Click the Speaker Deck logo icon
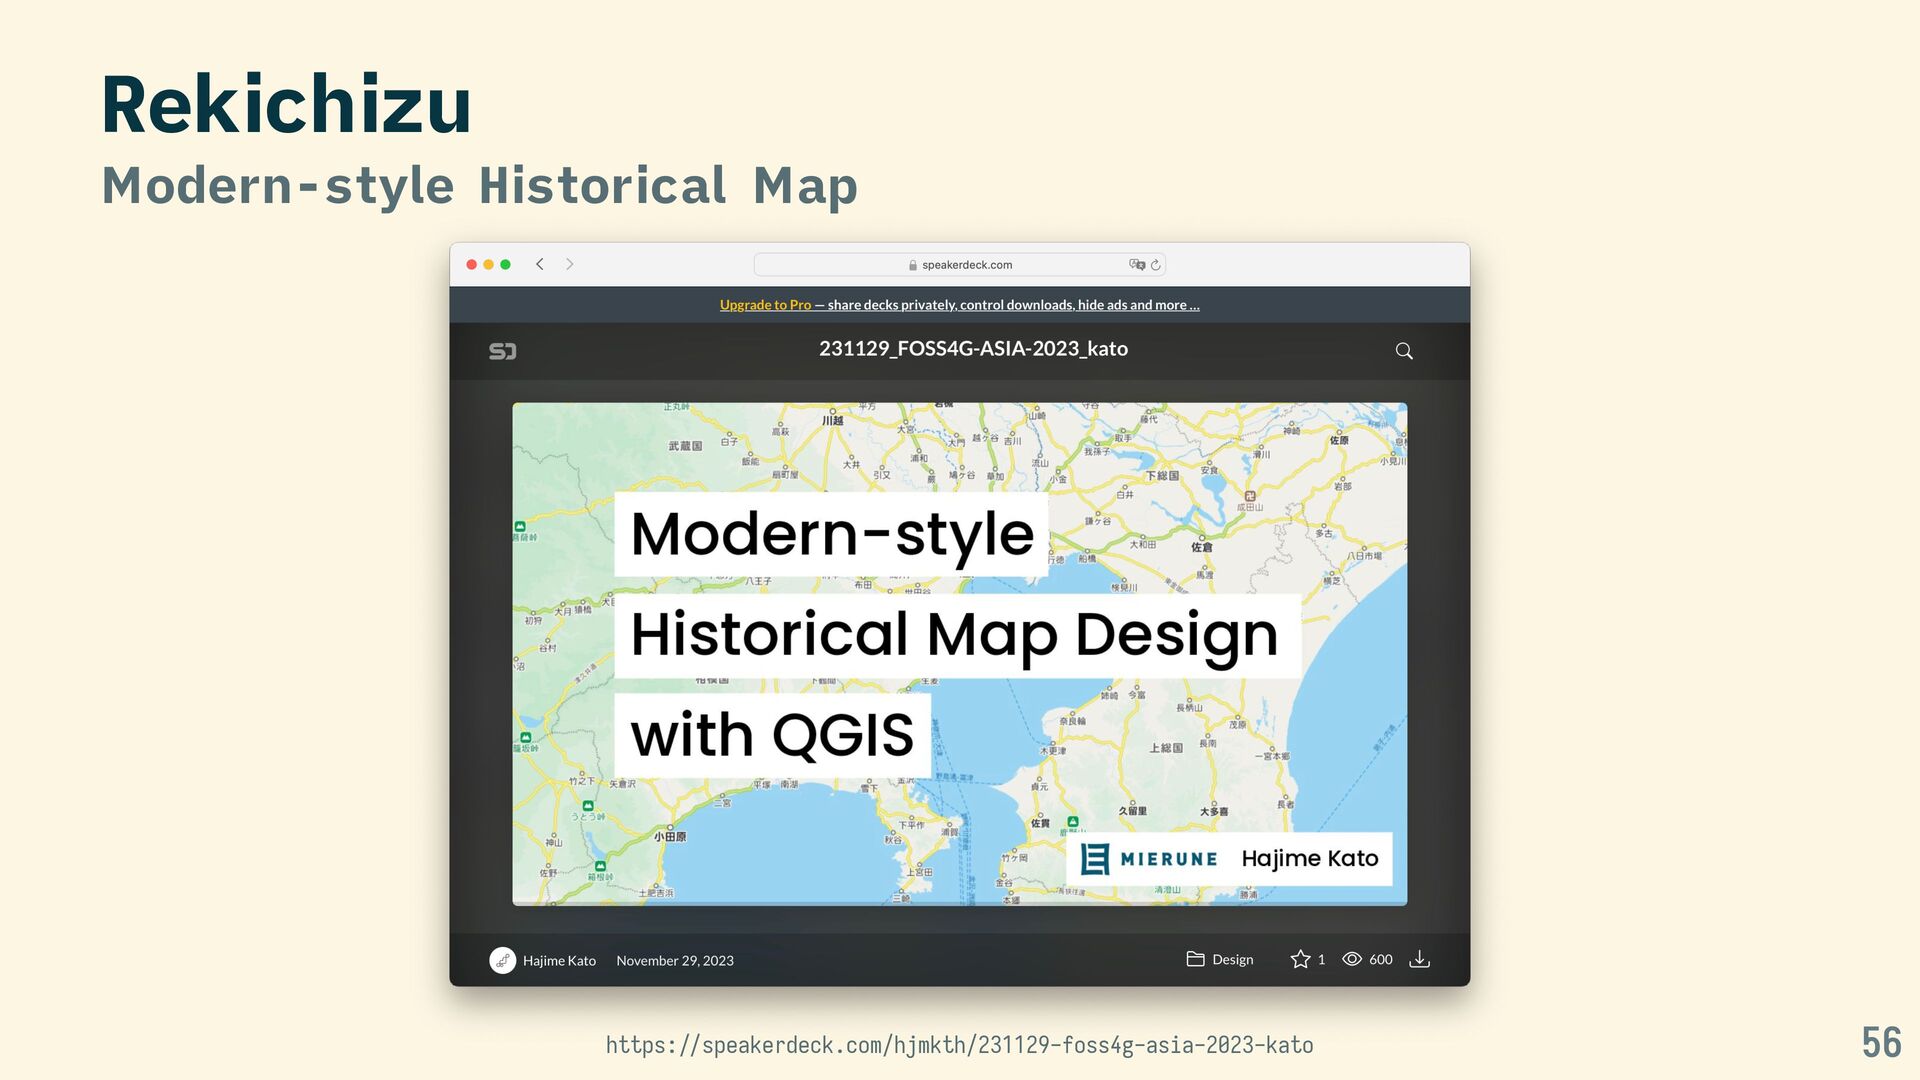 pos(502,351)
